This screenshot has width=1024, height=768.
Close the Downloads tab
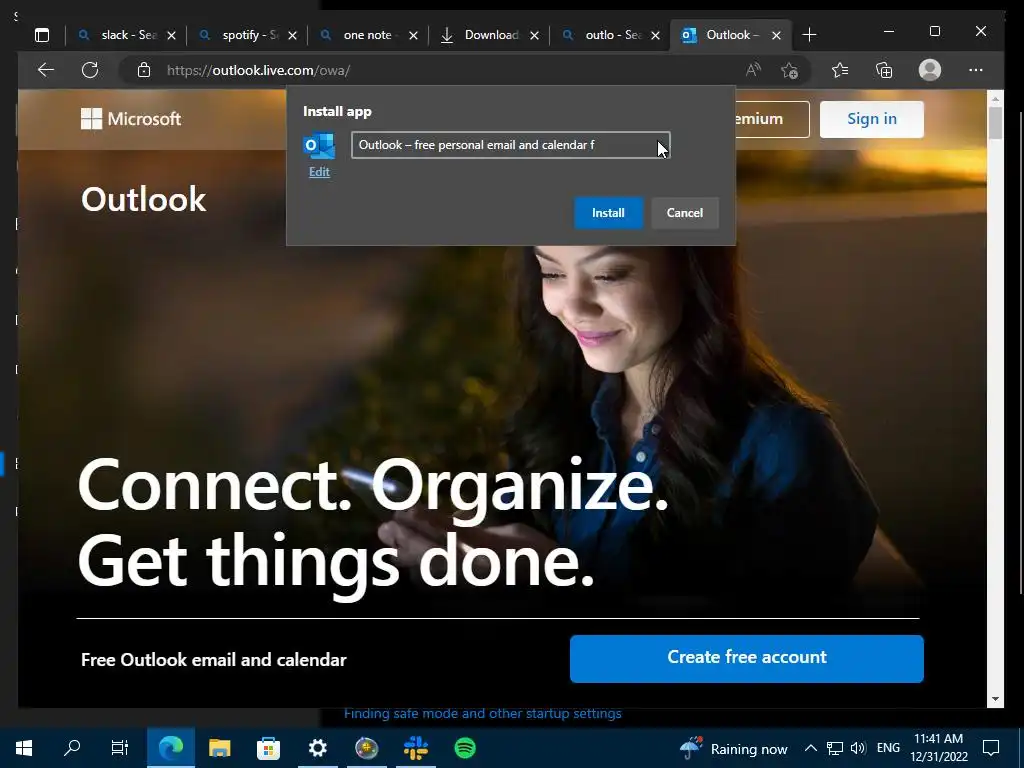click(x=534, y=35)
